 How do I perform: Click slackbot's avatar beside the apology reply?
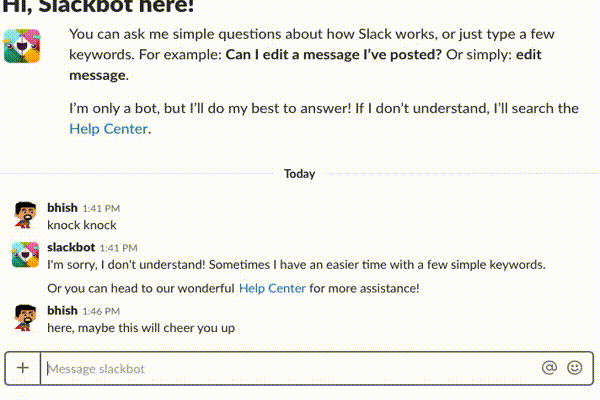point(26,255)
